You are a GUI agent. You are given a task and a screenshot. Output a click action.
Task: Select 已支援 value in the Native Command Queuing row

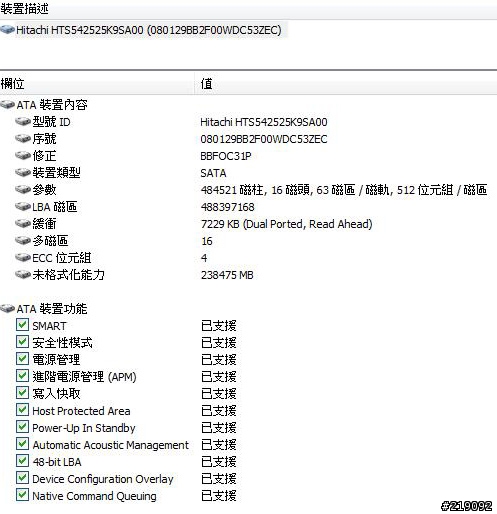pyautogui.click(x=219, y=496)
